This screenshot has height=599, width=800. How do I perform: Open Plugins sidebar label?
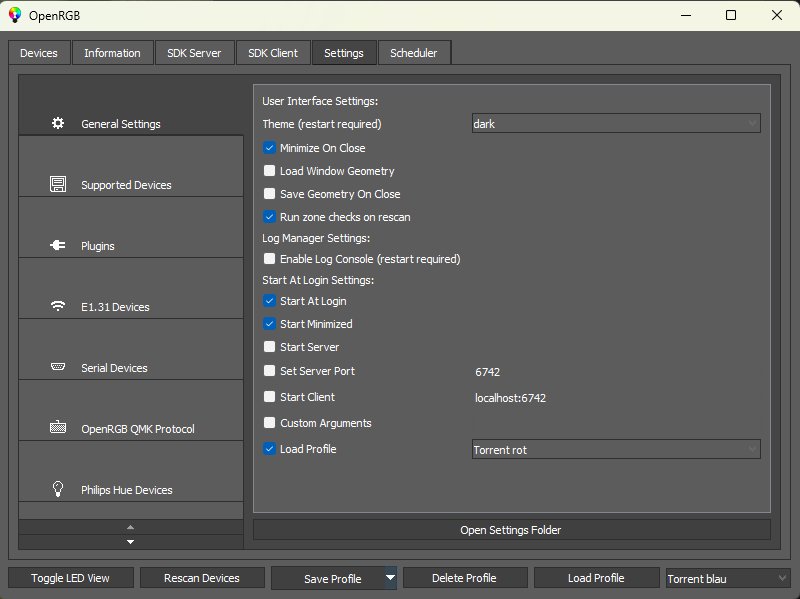click(98, 246)
